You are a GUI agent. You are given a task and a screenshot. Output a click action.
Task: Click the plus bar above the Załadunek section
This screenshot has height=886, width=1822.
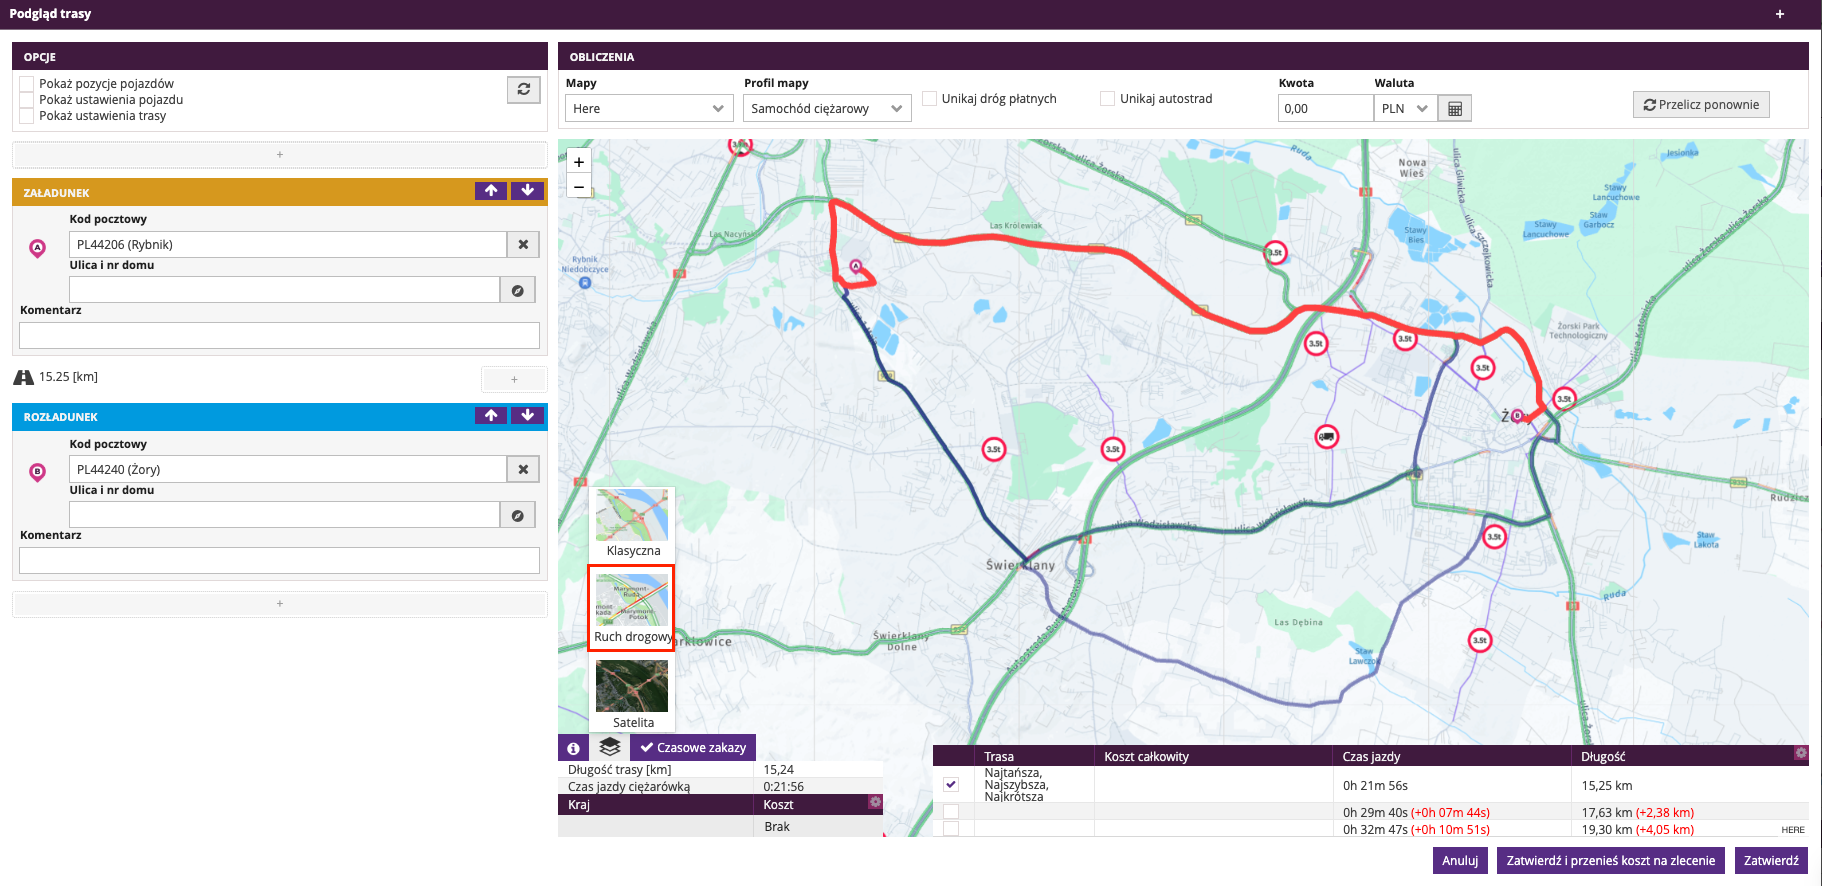point(280,155)
